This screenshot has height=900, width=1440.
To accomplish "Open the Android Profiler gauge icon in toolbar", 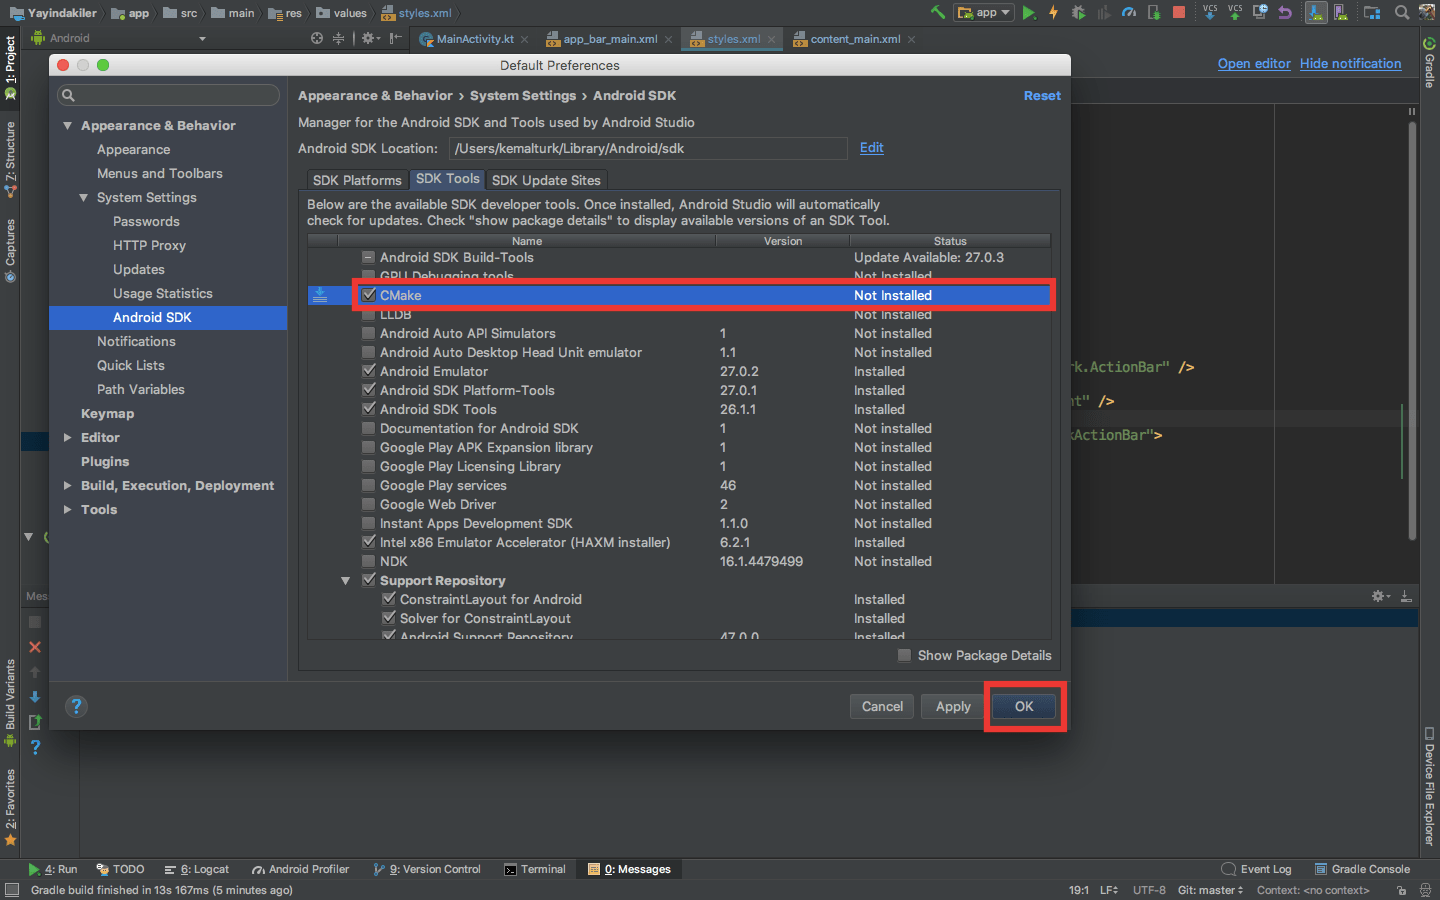I will point(1129,12).
